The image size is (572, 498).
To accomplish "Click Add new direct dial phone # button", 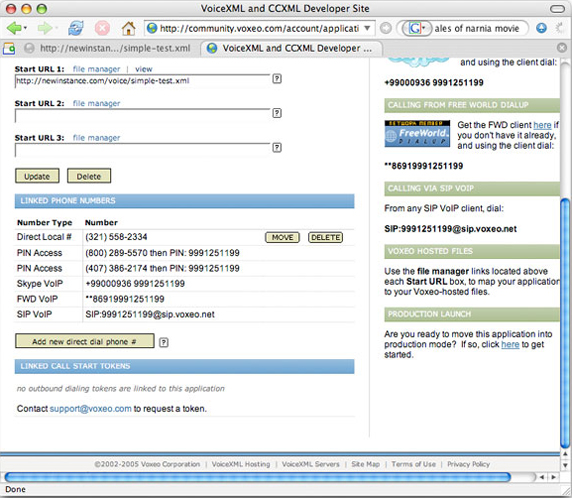I will coord(85,341).
